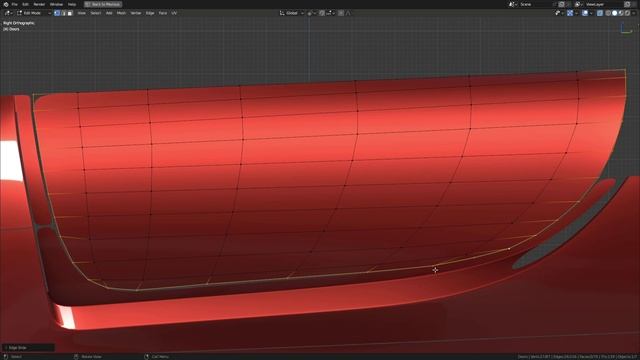Click the Back to Previous button
The image size is (640, 360).
(x=103, y=4)
